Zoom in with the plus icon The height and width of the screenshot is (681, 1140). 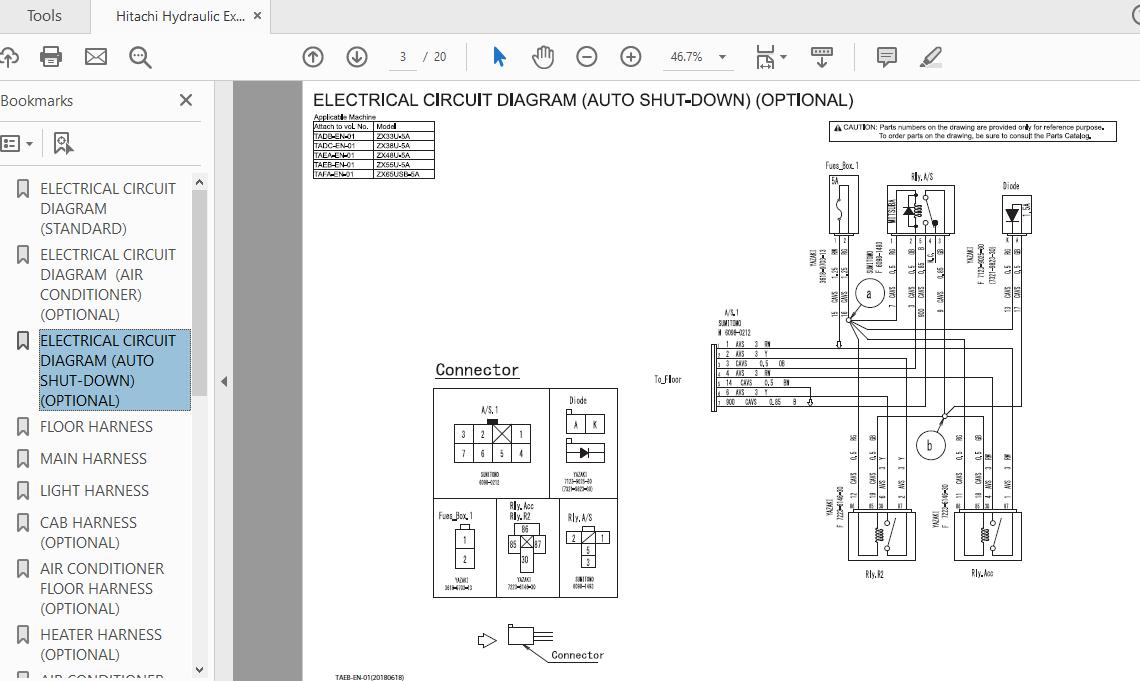point(631,57)
